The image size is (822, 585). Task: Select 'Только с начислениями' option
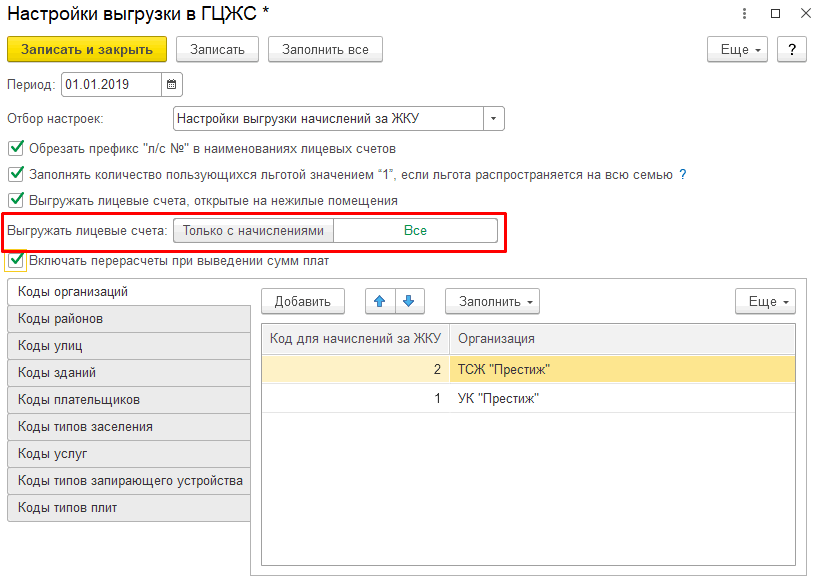point(253,231)
